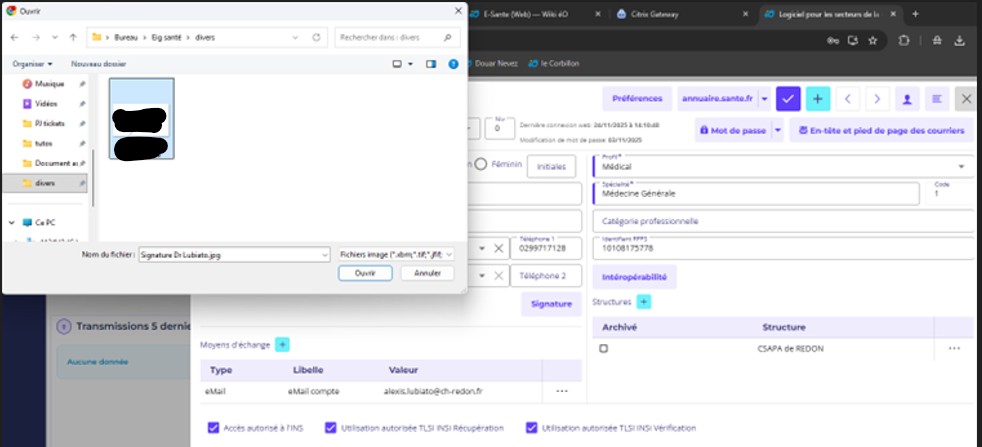Click the Ouvrir button to open file
This screenshot has height=447, width=982.
(x=365, y=273)
